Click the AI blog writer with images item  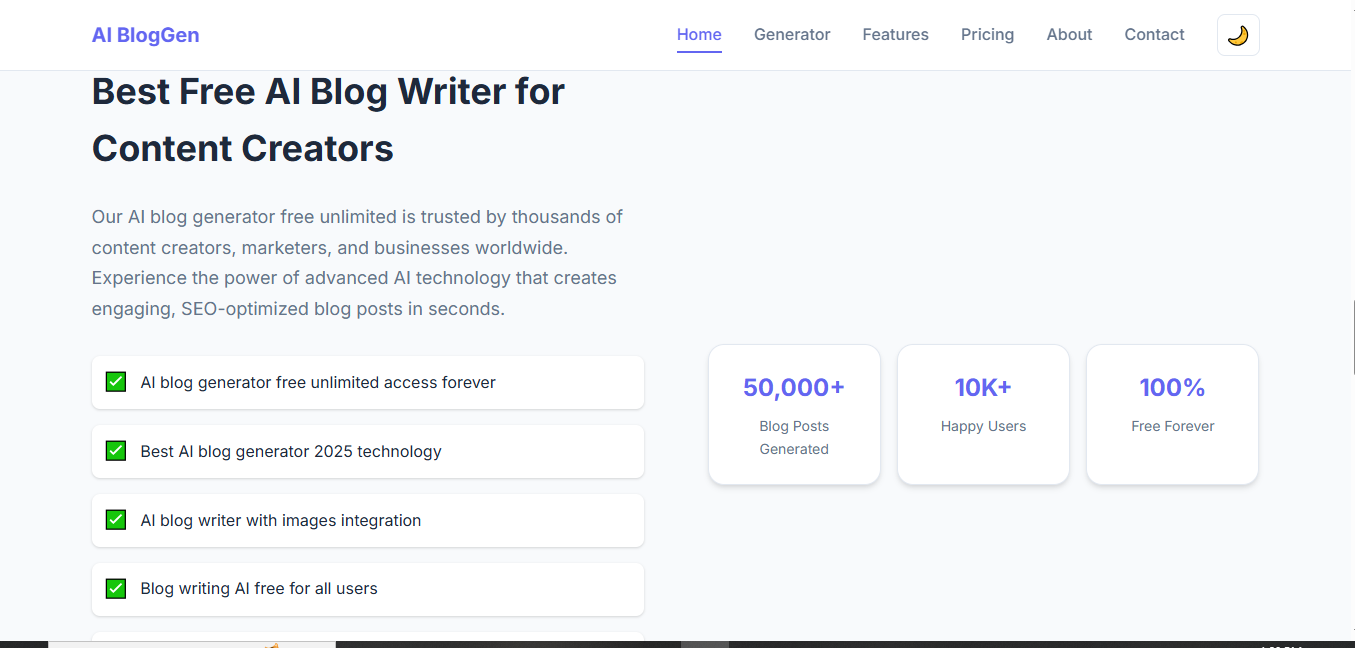tap(368, 520)
